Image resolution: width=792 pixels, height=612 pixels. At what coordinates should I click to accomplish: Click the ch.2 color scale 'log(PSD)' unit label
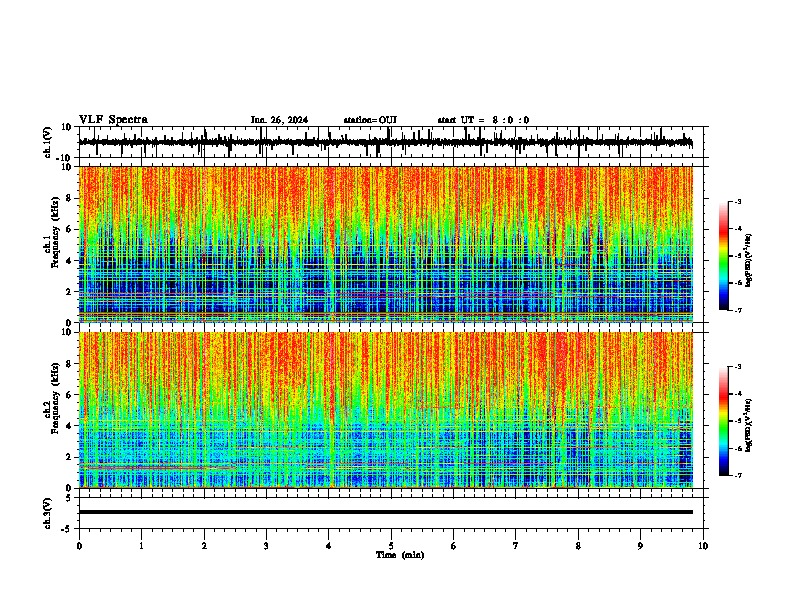749,425
